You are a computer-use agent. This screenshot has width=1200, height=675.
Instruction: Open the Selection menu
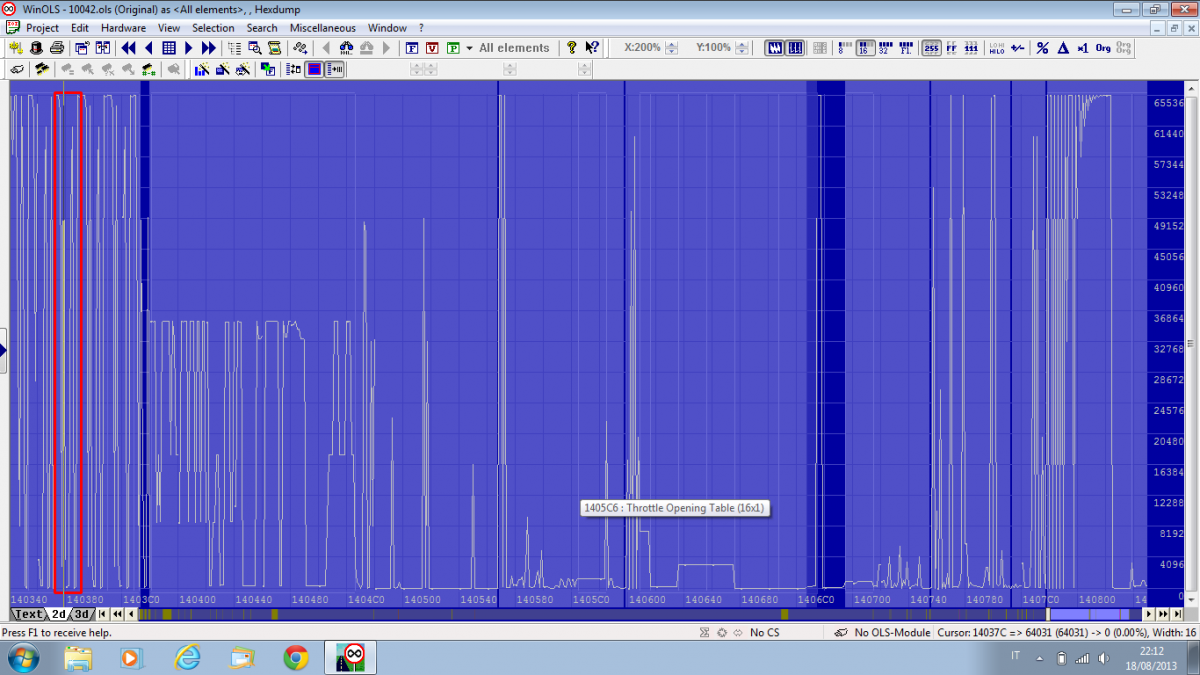[213, 28]
